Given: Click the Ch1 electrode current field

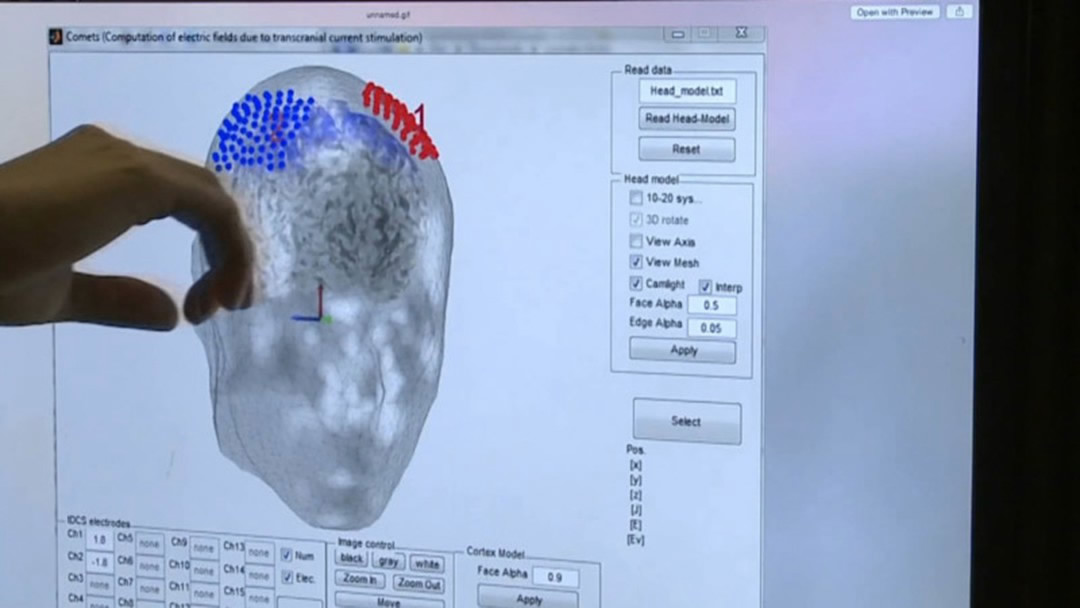Looking at the screenshot, I should tap(99, 540).
